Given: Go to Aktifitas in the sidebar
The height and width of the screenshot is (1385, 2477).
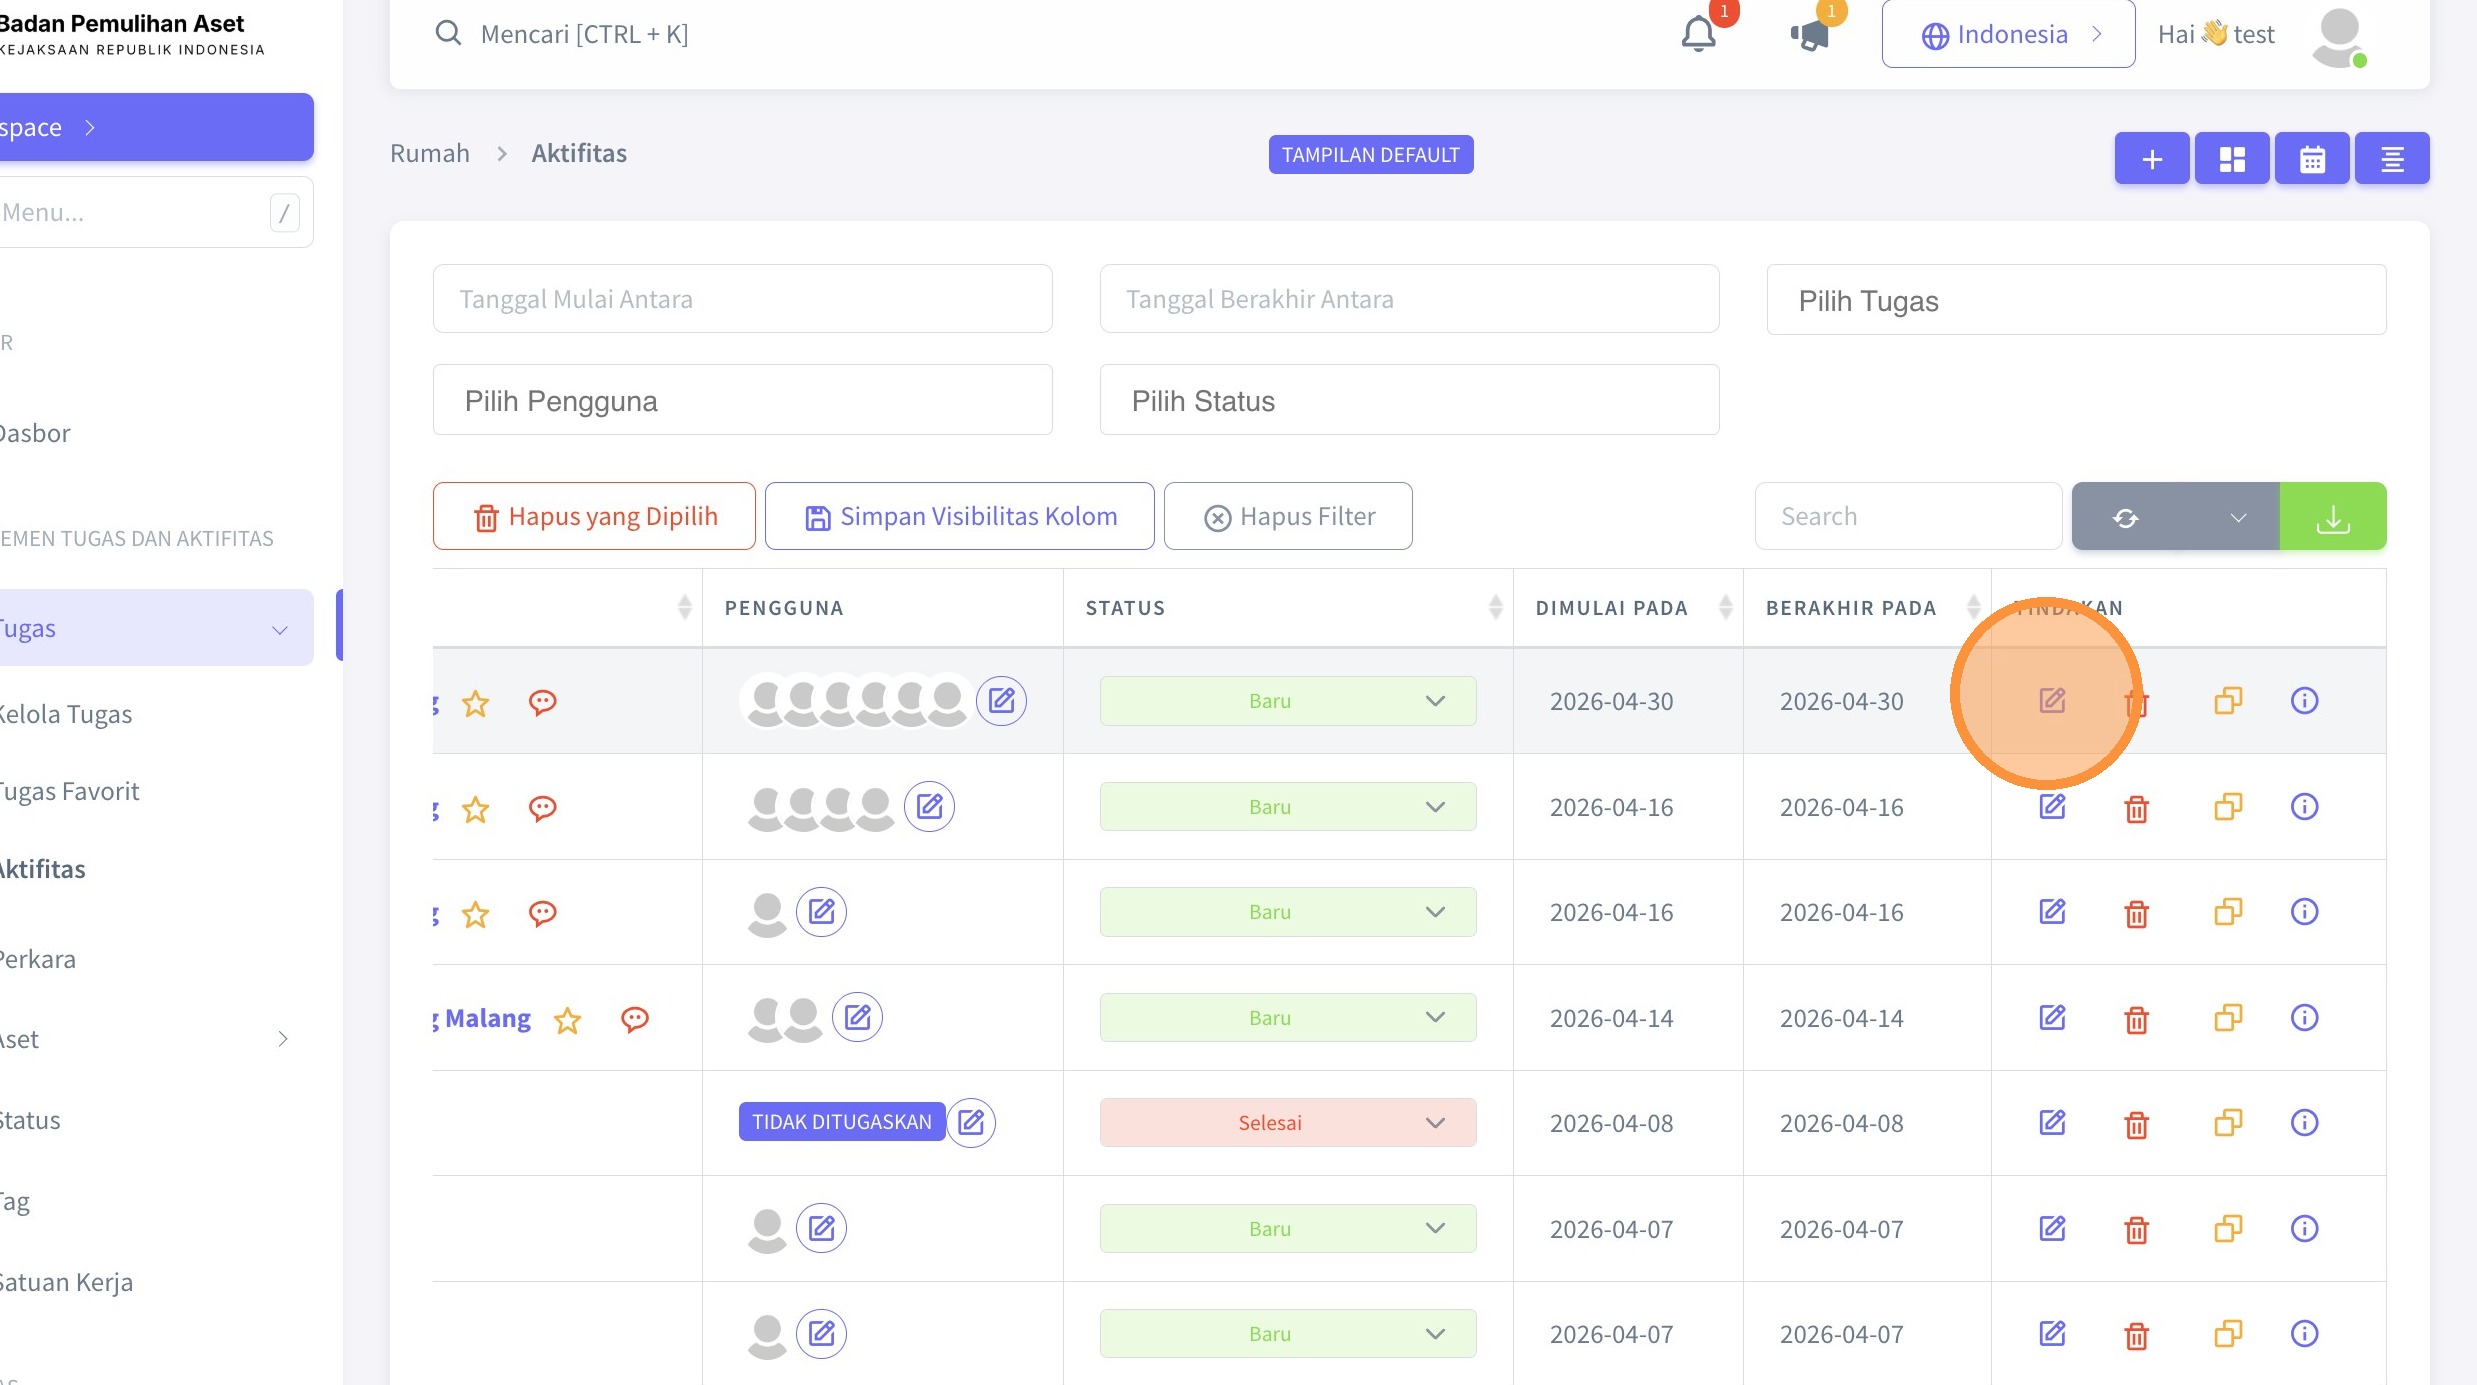Looking at the screenshot, I should pos(43,869).
